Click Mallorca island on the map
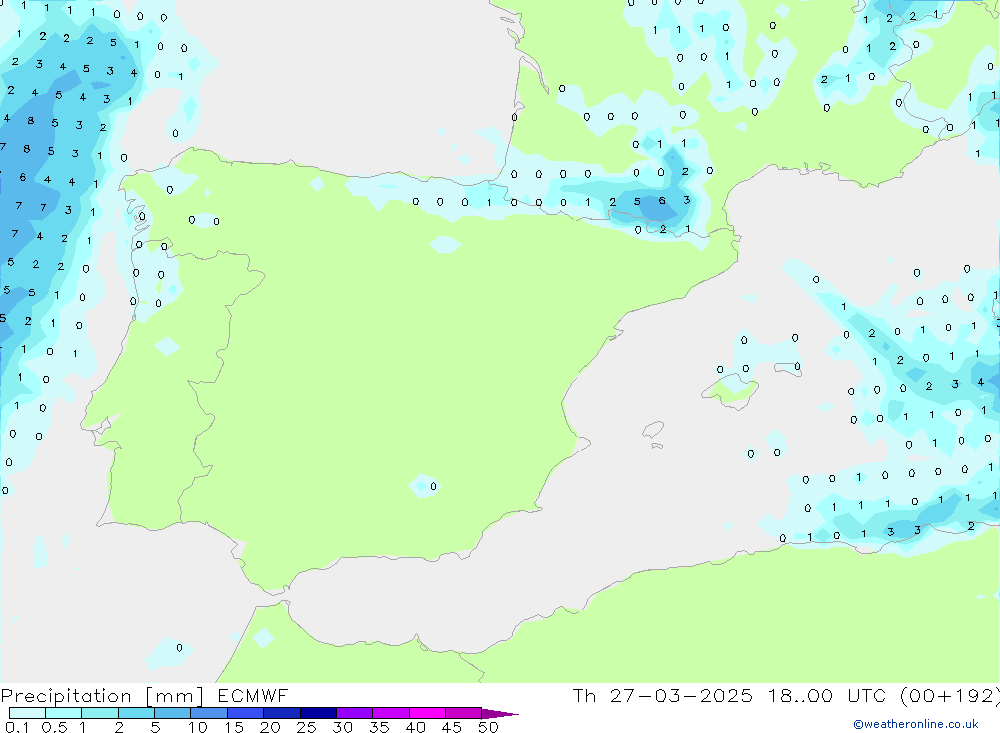The height and width of the screenshot is (733, 1000). [x=730, y=390]
